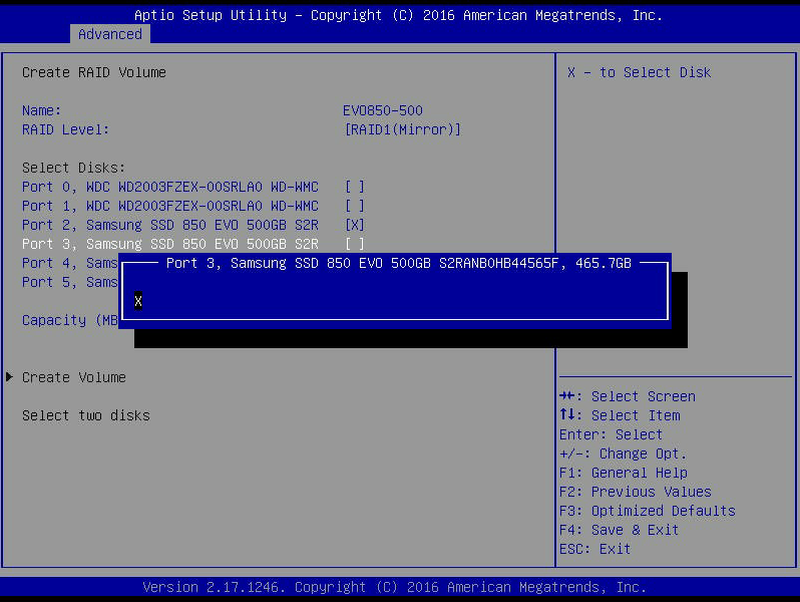Click the Select Screen key hint
Image resolution: width=800 pixels, height=602 pixels.
(x=628, y=396)
